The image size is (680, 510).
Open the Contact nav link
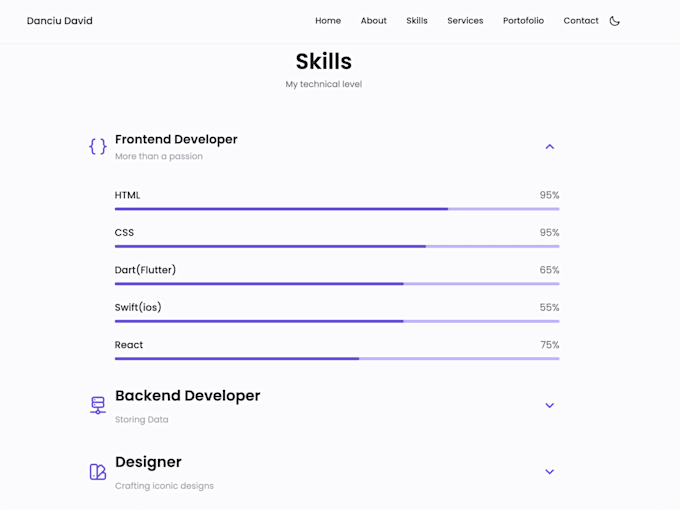point(581,21)
